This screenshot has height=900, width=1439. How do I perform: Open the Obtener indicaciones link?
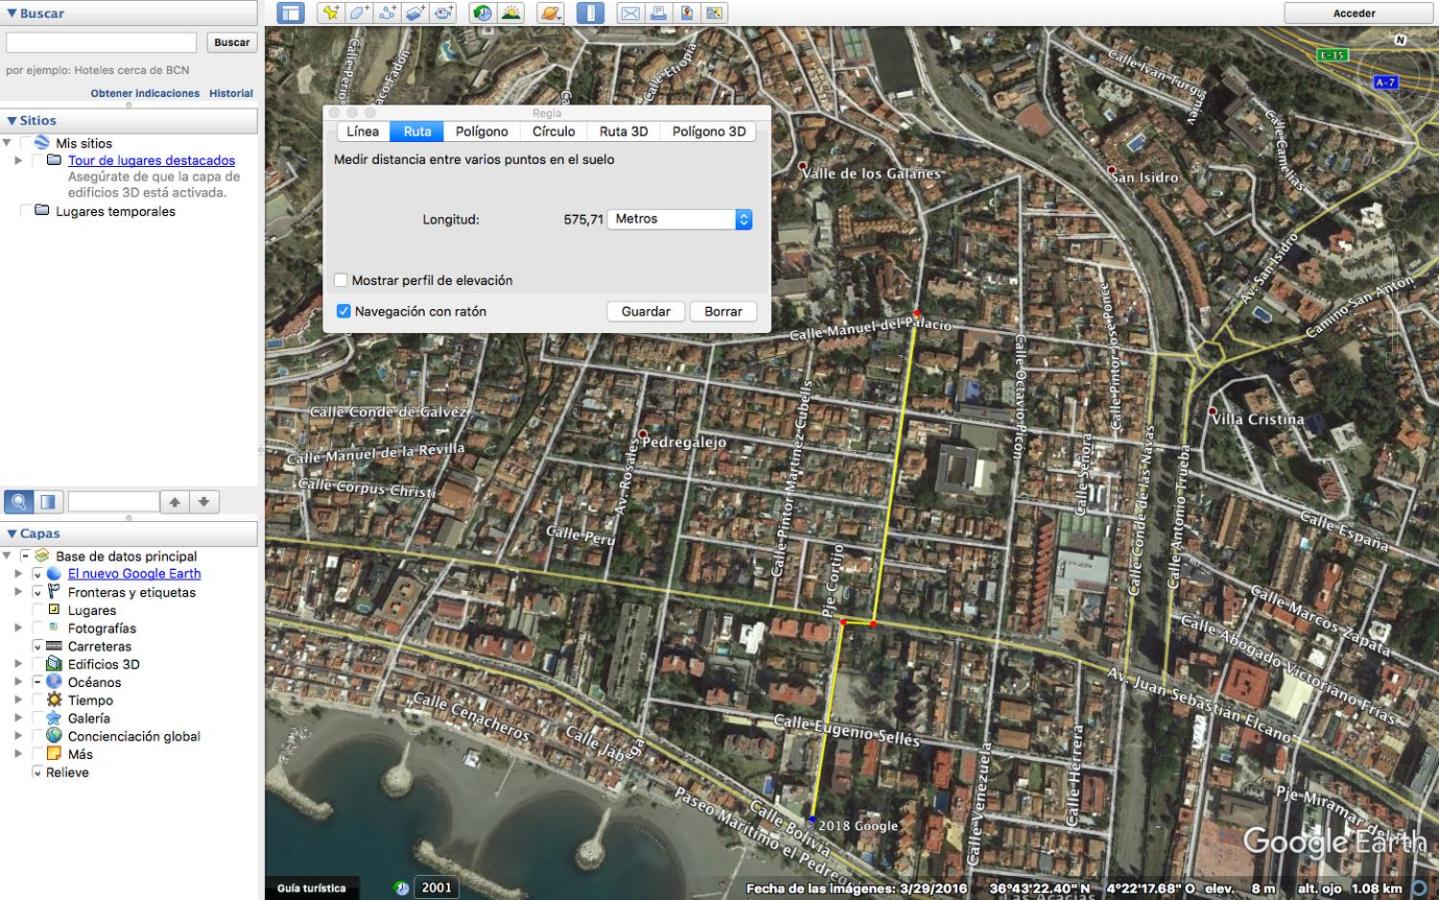pos(145,93)
